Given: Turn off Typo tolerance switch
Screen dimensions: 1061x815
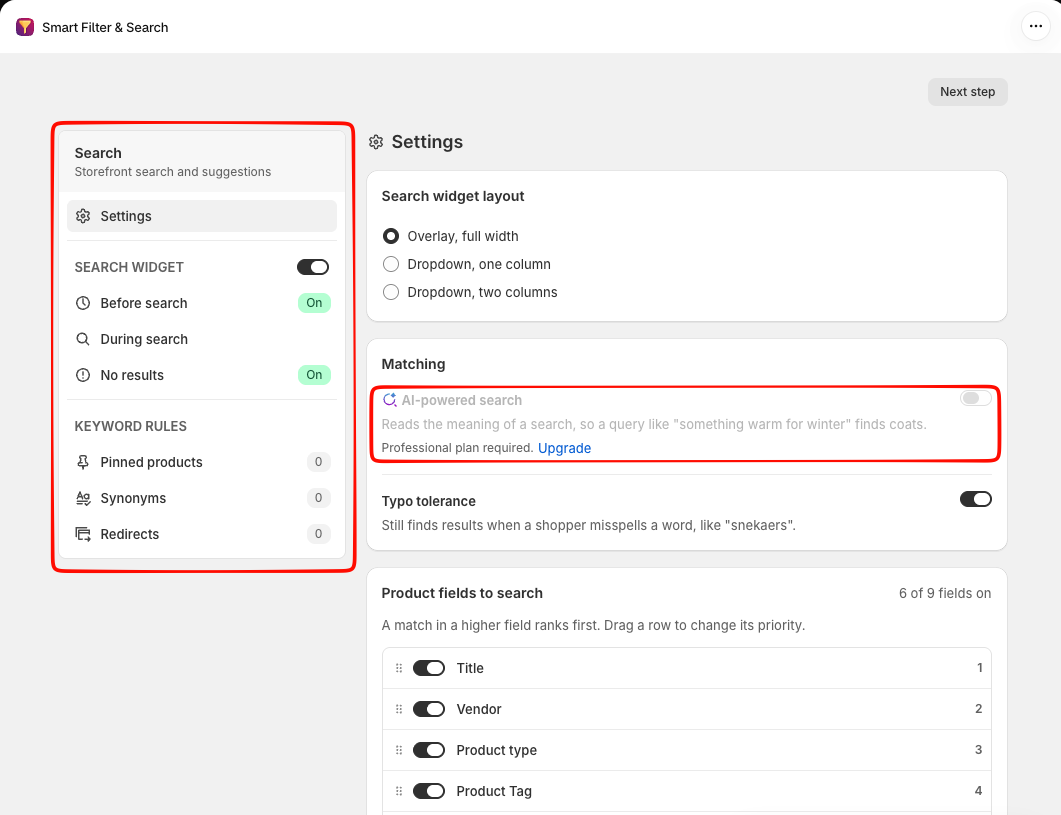Looking at the screenshot, I should (x=976, y=499).
